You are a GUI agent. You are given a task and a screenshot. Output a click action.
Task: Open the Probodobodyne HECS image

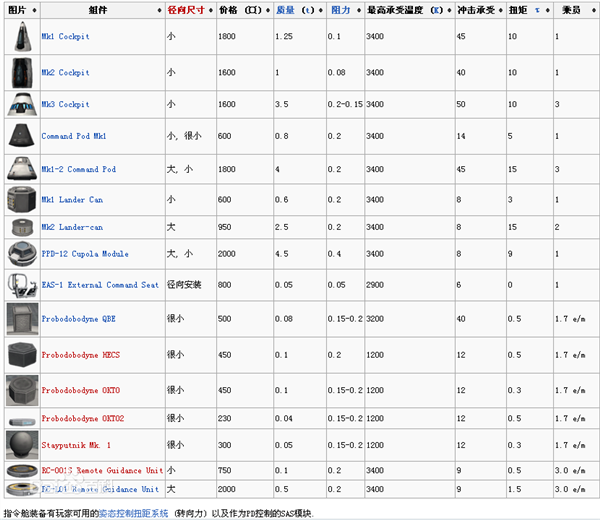(x=22, y=355)
